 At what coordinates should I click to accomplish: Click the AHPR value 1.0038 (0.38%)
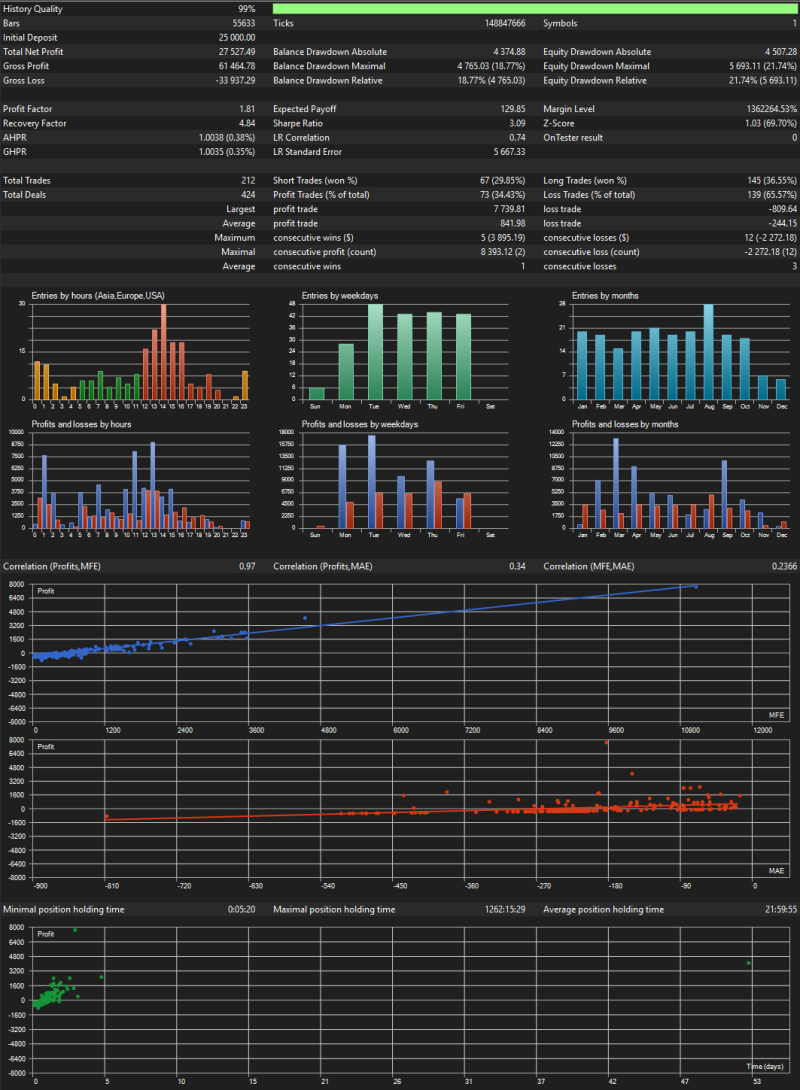pos(227,138)
